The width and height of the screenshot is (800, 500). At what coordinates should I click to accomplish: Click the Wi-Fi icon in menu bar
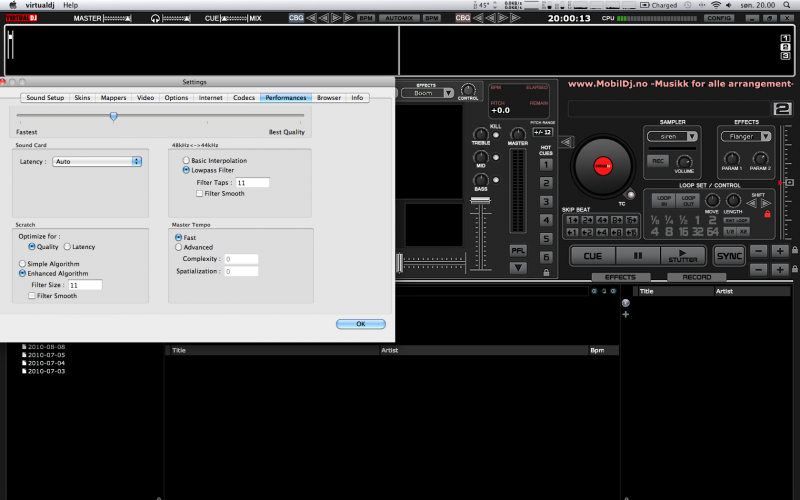[716, 5]
